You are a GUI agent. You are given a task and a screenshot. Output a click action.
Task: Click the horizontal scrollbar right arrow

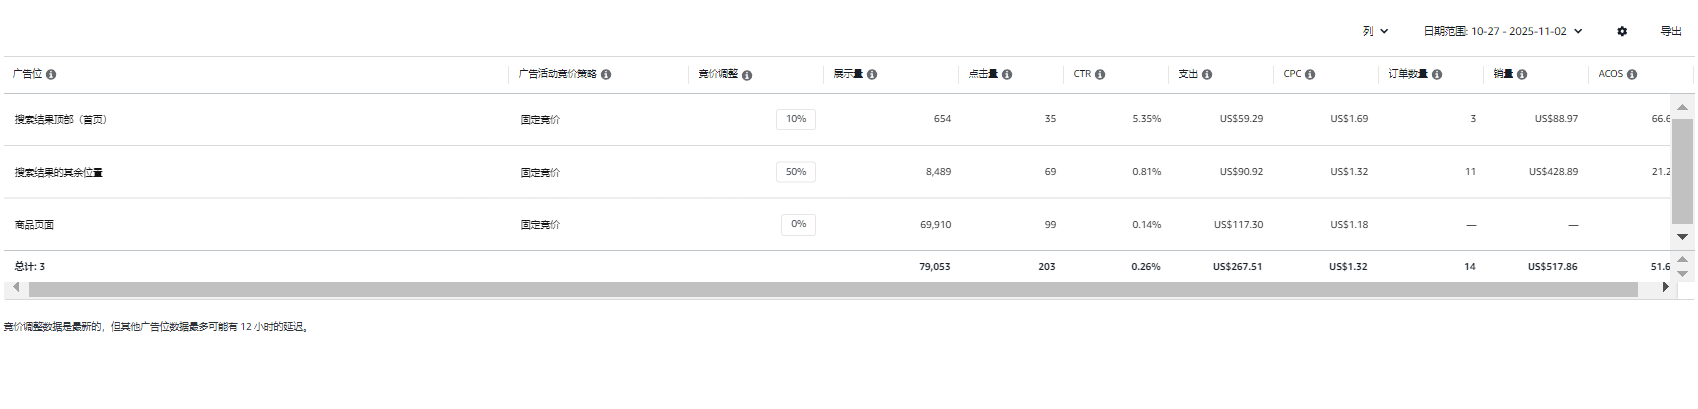[1665, 288]
